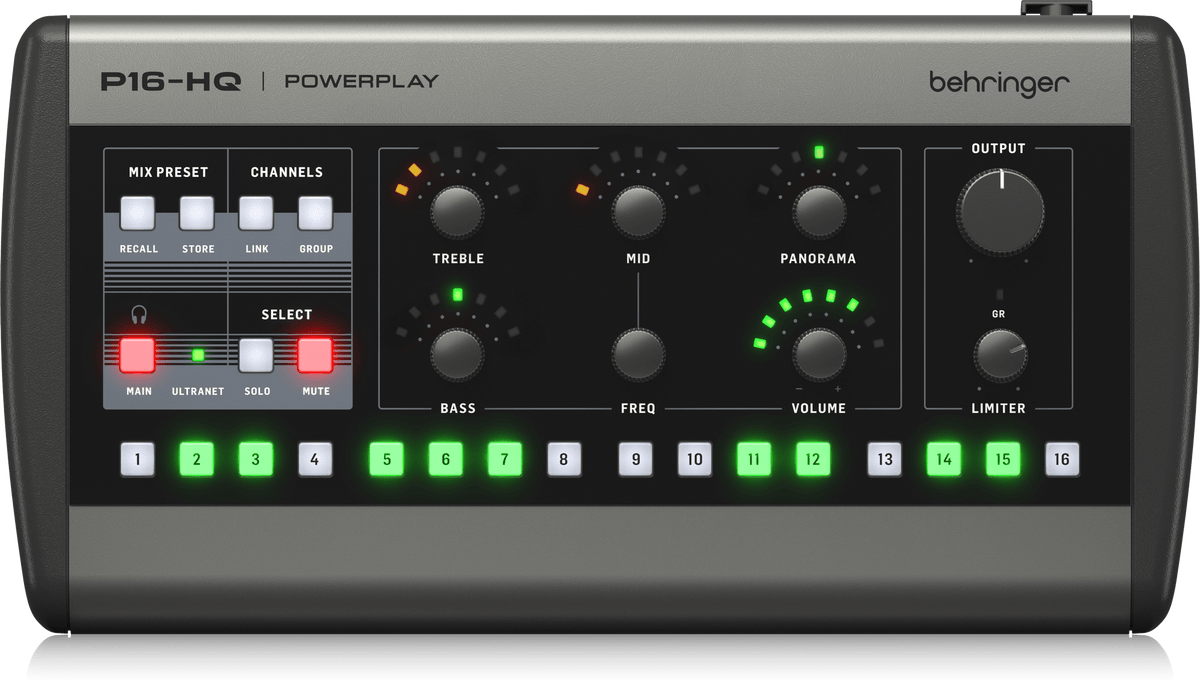This screenshot has width=1200, height=682.
Task: Click the BASS knob
Action: click(x=457, y=354)
